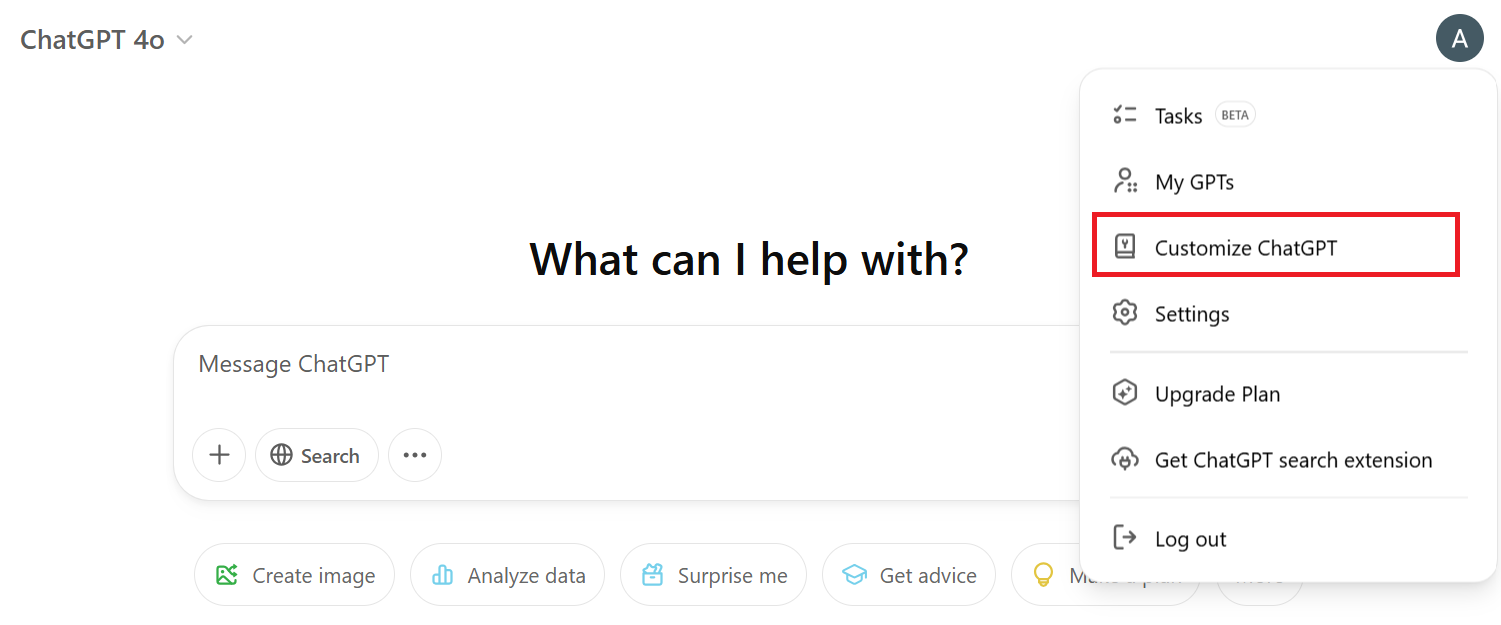The width and height of the screenshot is (1501, 625).
Task: Click the Make a plan lightbulb icon
Action: pyautogui.click(x=1044, y=574)
